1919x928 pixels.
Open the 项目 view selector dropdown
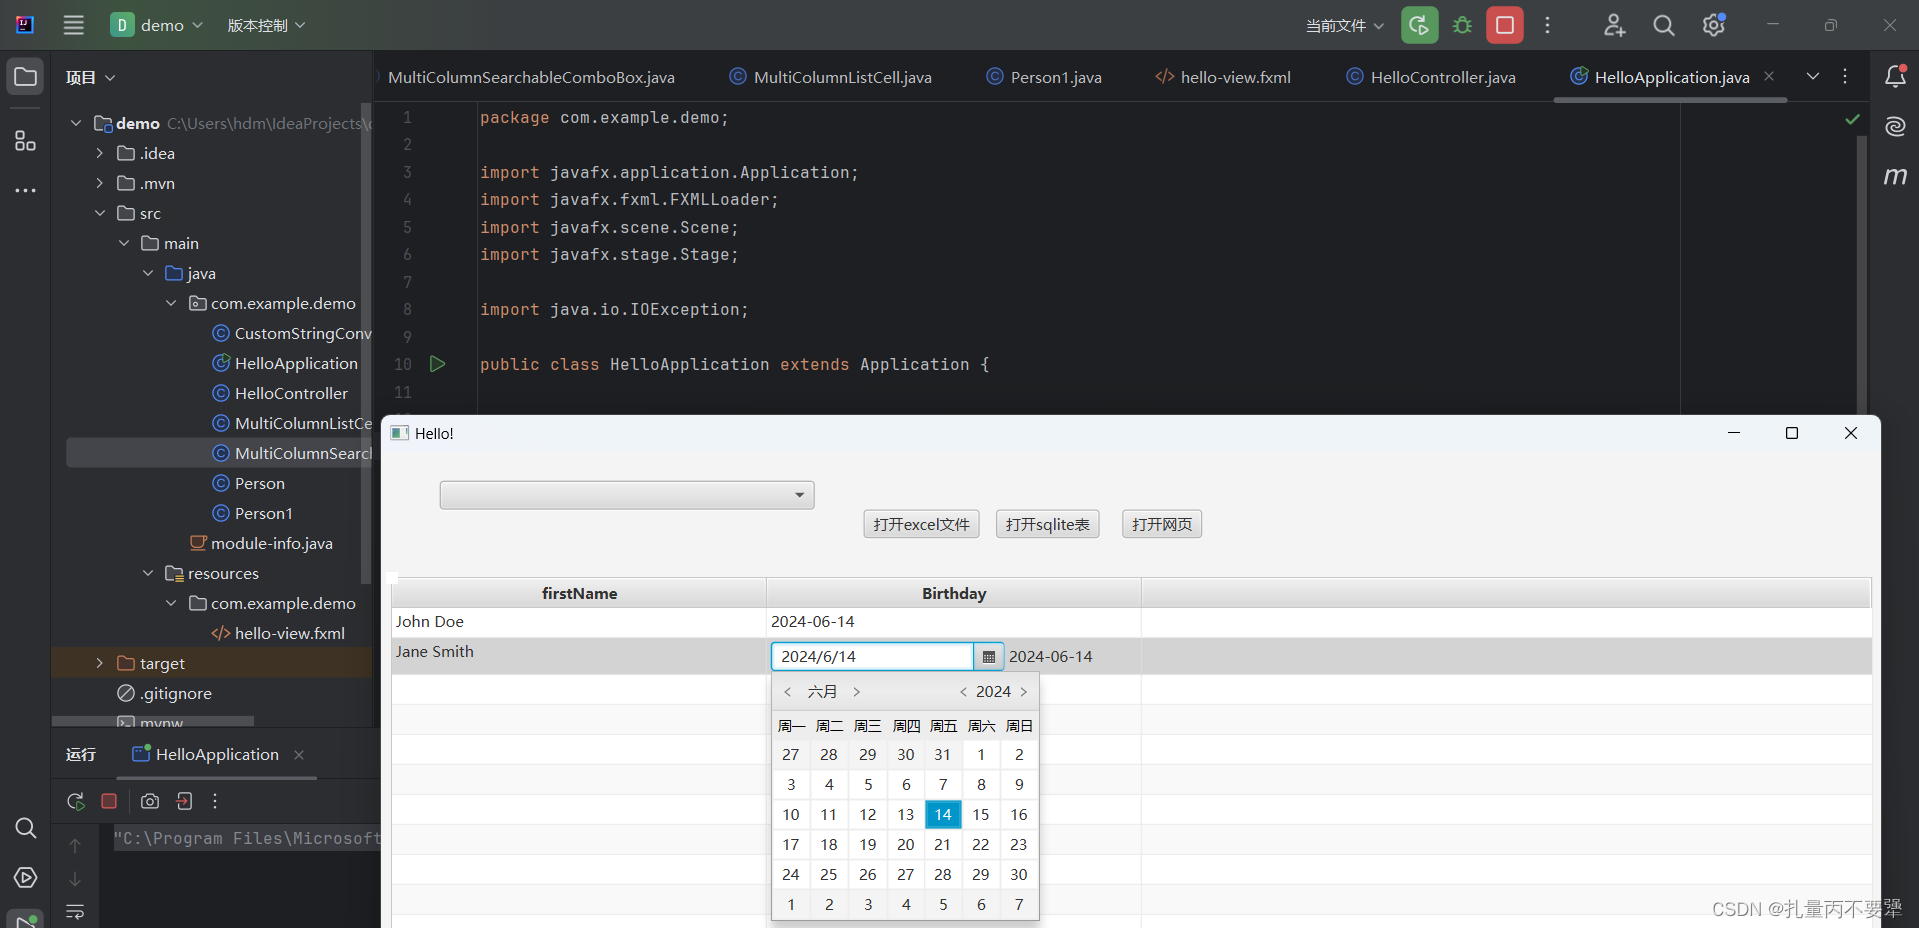(90, 77)
